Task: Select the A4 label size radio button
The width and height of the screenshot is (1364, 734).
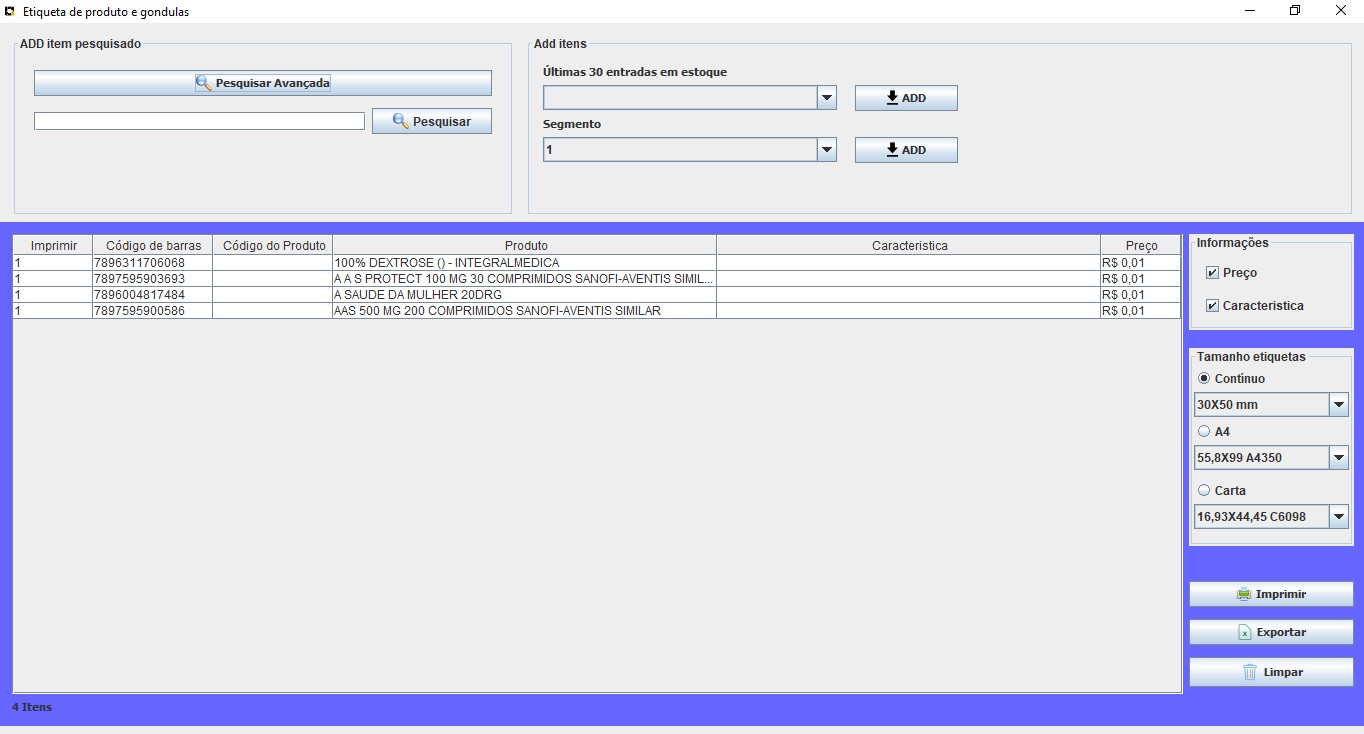Action: [1204, 432]
